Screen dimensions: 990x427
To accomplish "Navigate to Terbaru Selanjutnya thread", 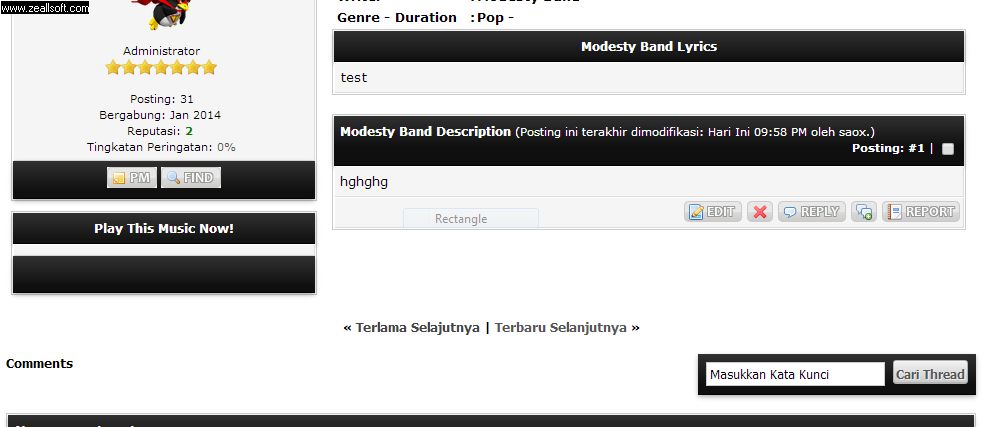I will (561, 327).
